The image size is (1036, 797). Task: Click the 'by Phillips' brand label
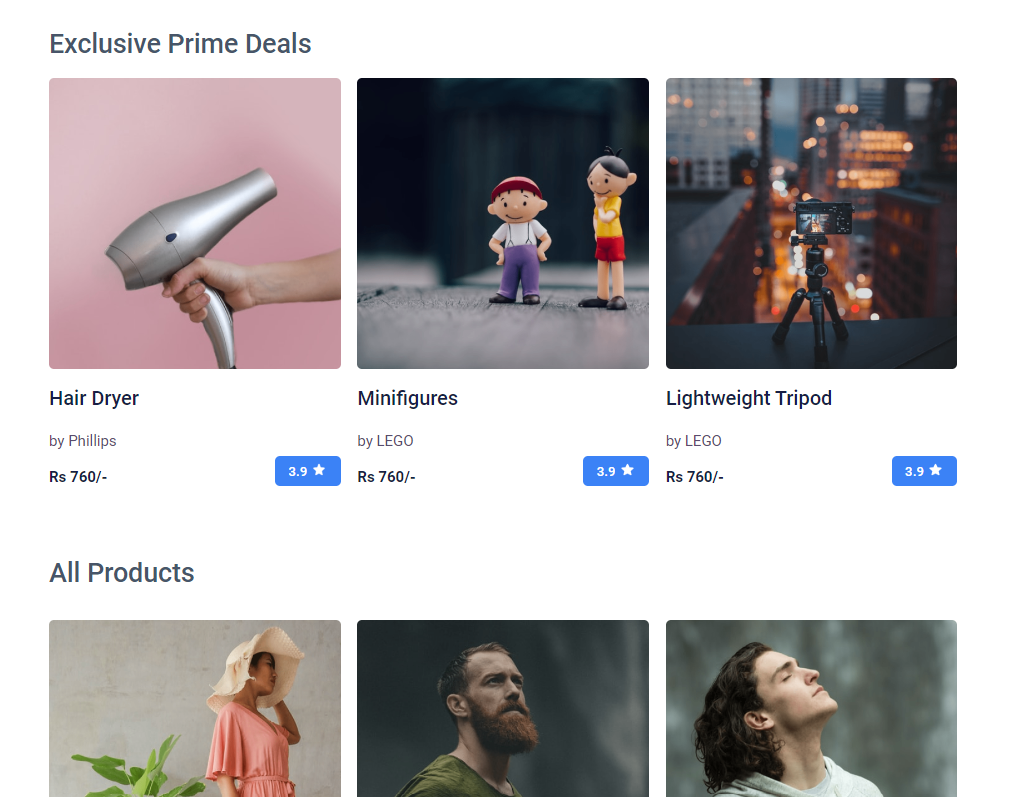[x=83, y=441]
